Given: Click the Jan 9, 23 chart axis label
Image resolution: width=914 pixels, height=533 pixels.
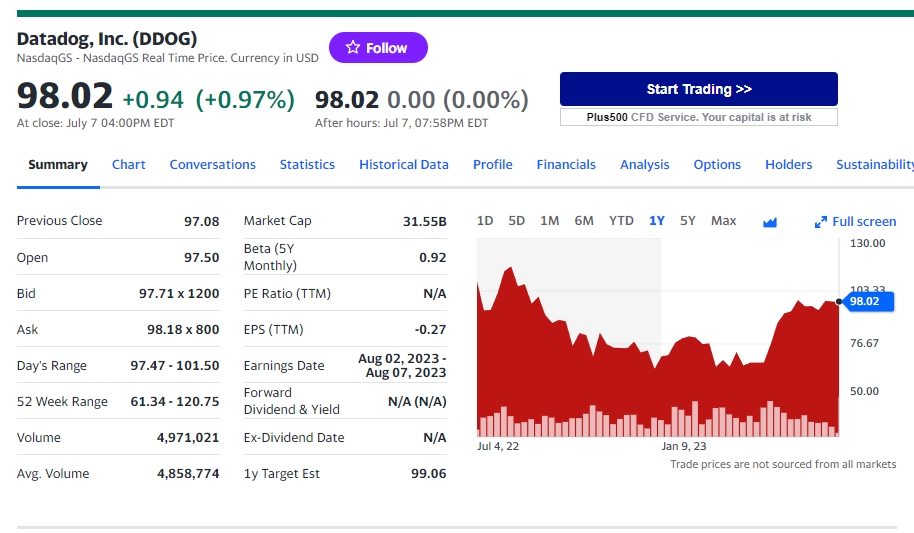Looking at the screenshot, I should coord(684,446).
